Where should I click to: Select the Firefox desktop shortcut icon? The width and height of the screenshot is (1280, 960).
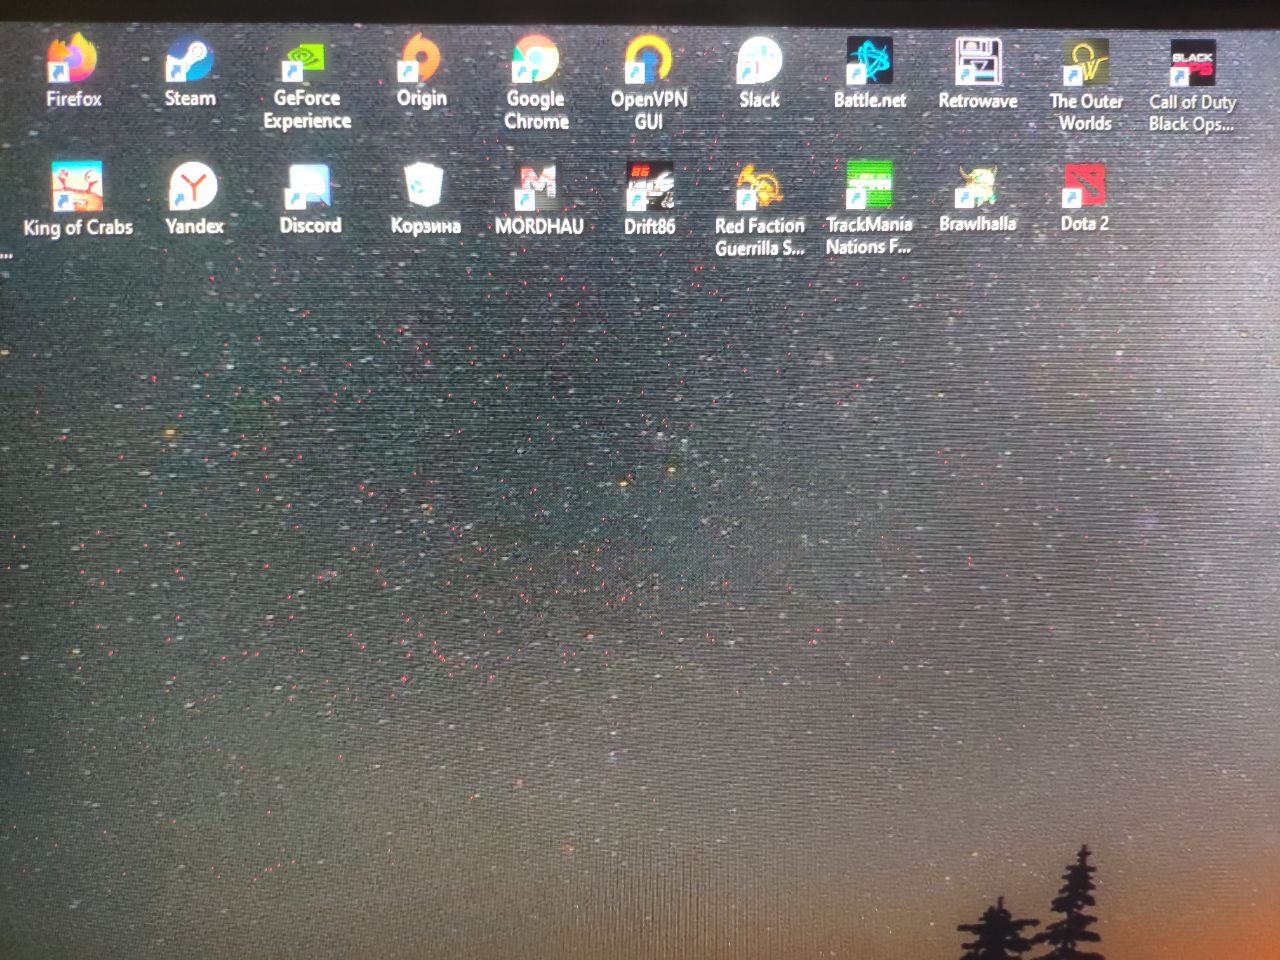point(73,59)
